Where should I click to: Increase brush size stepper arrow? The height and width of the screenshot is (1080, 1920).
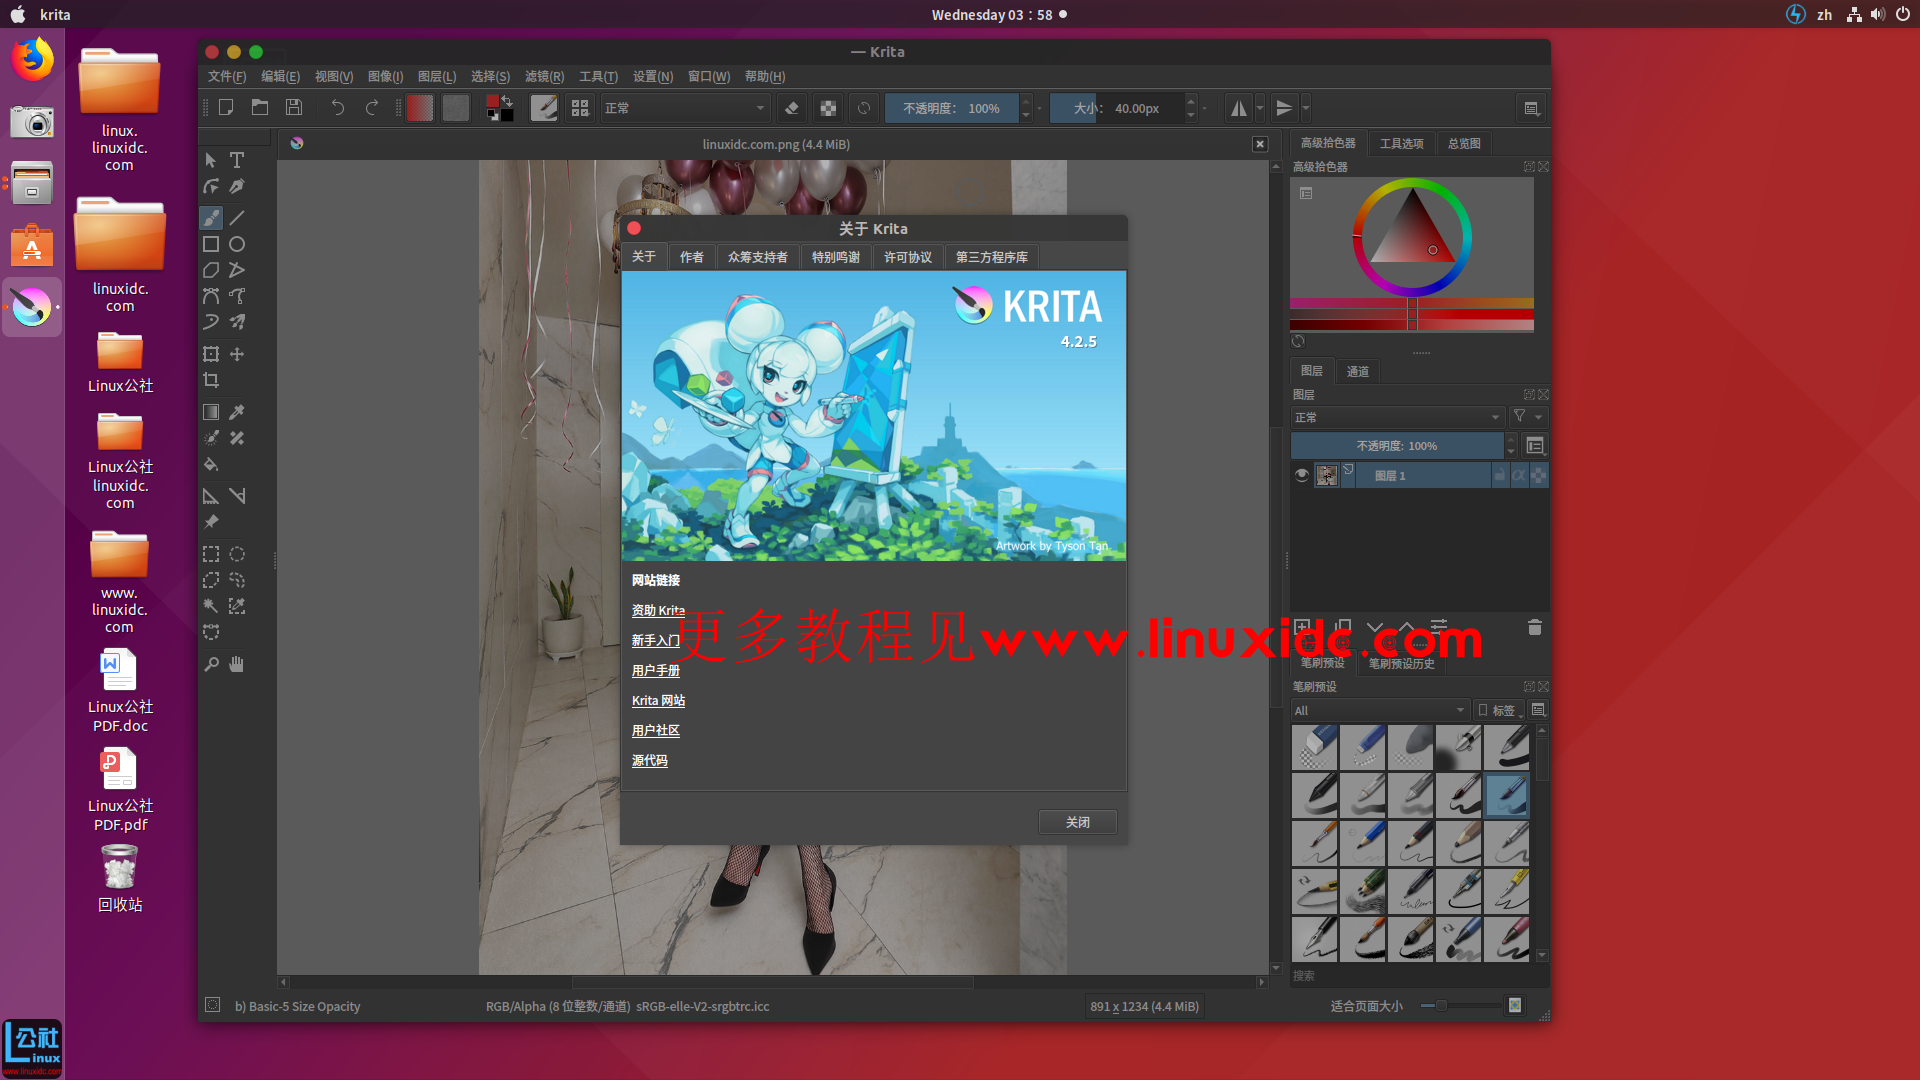(1191, 101)
